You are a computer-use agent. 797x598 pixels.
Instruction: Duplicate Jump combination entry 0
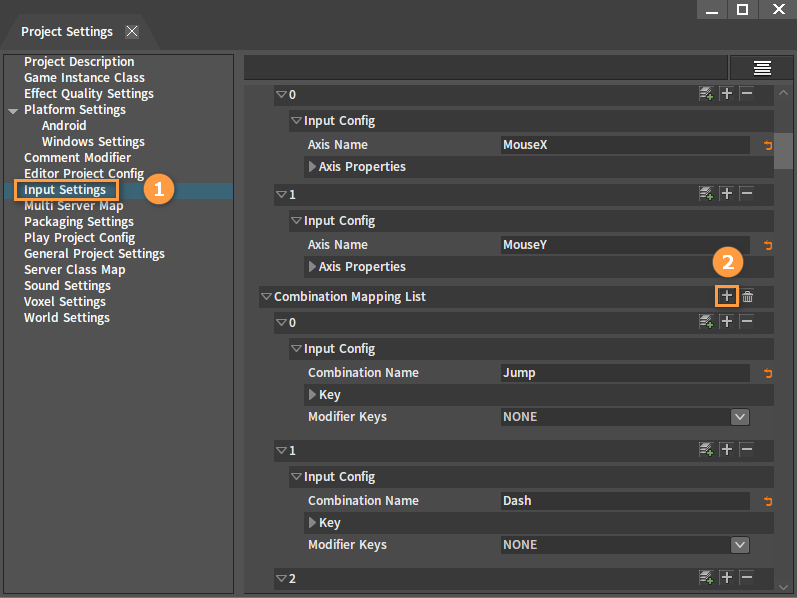706,321
